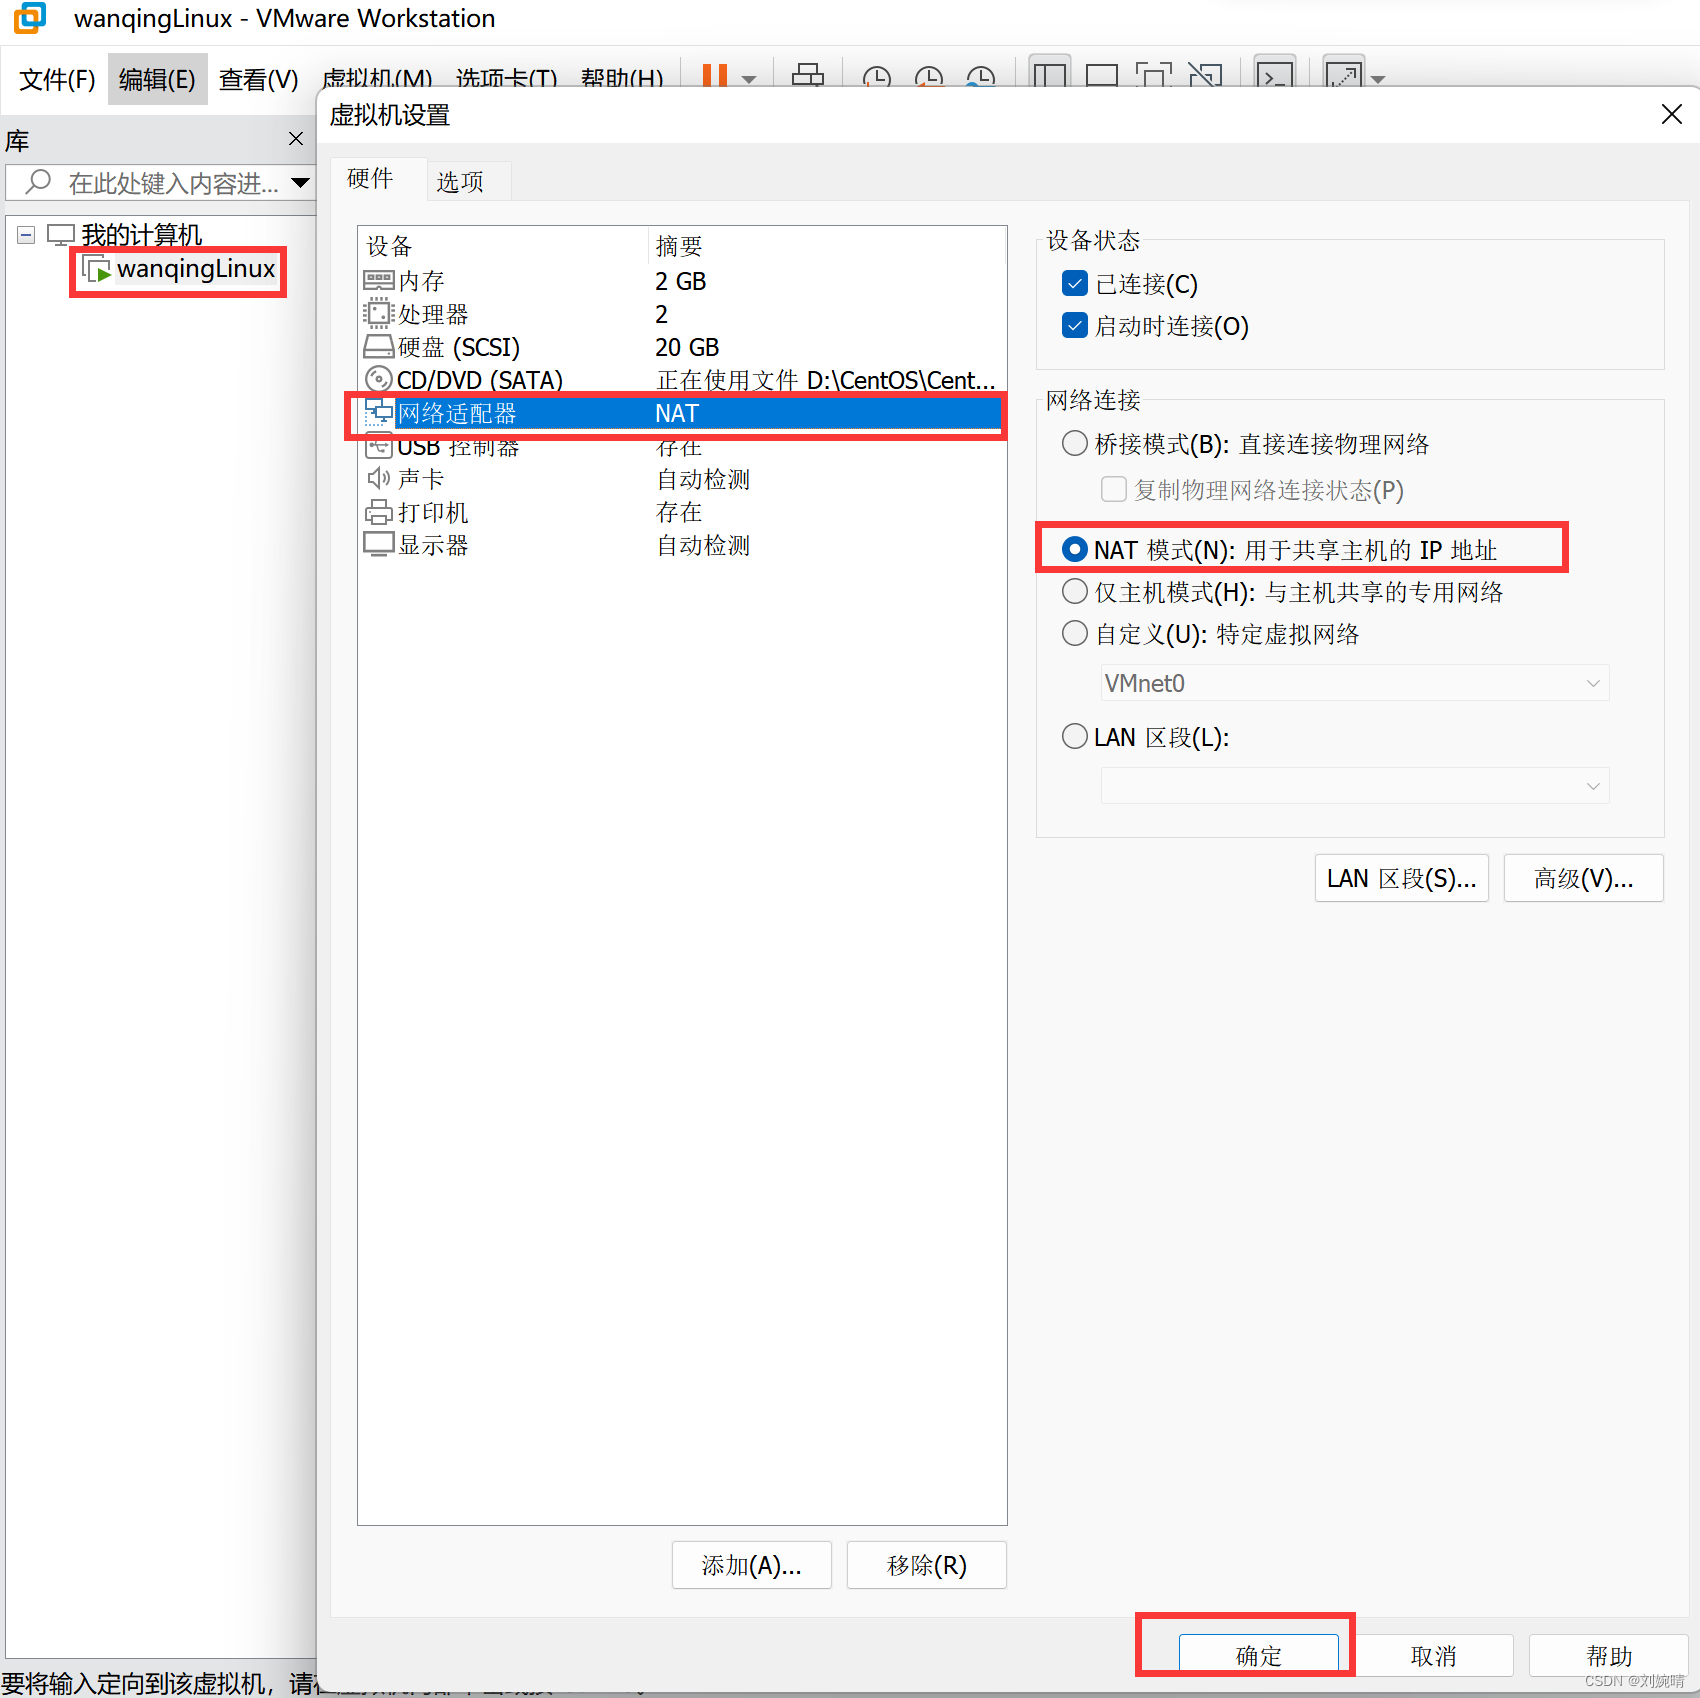Select LAN 区段(L) radio button
The image size is (1700, 1698).
pos(1075,736)
